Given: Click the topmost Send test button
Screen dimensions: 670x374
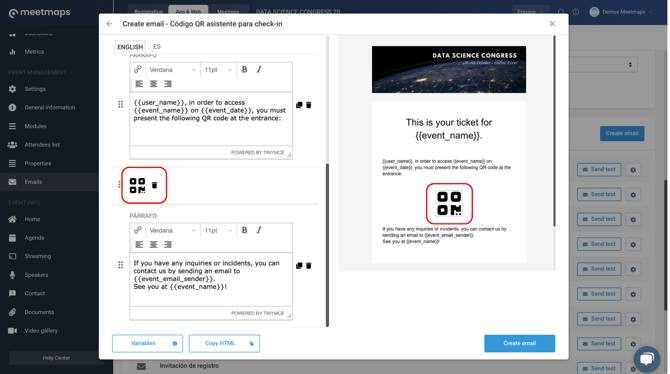Looking at the screenshot, I should pyautogui.click(x=599, y=169).
